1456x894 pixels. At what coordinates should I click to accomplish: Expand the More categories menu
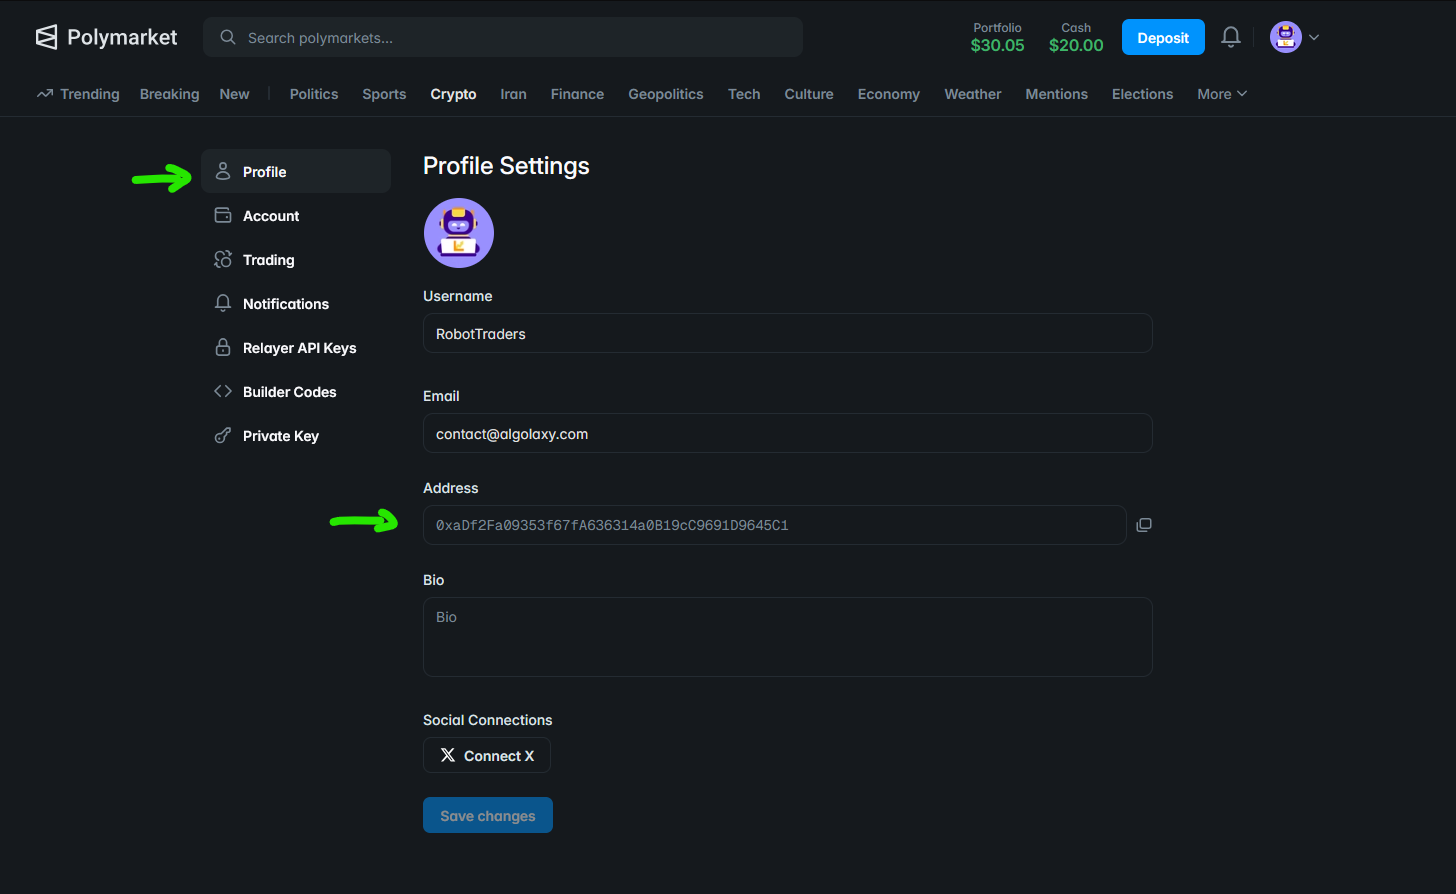coord(1221,94)
